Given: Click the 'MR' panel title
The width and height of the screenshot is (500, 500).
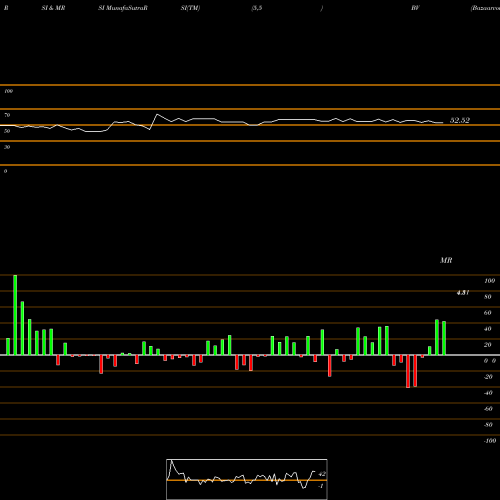Looking at the screenshot, I should (446, 260).
